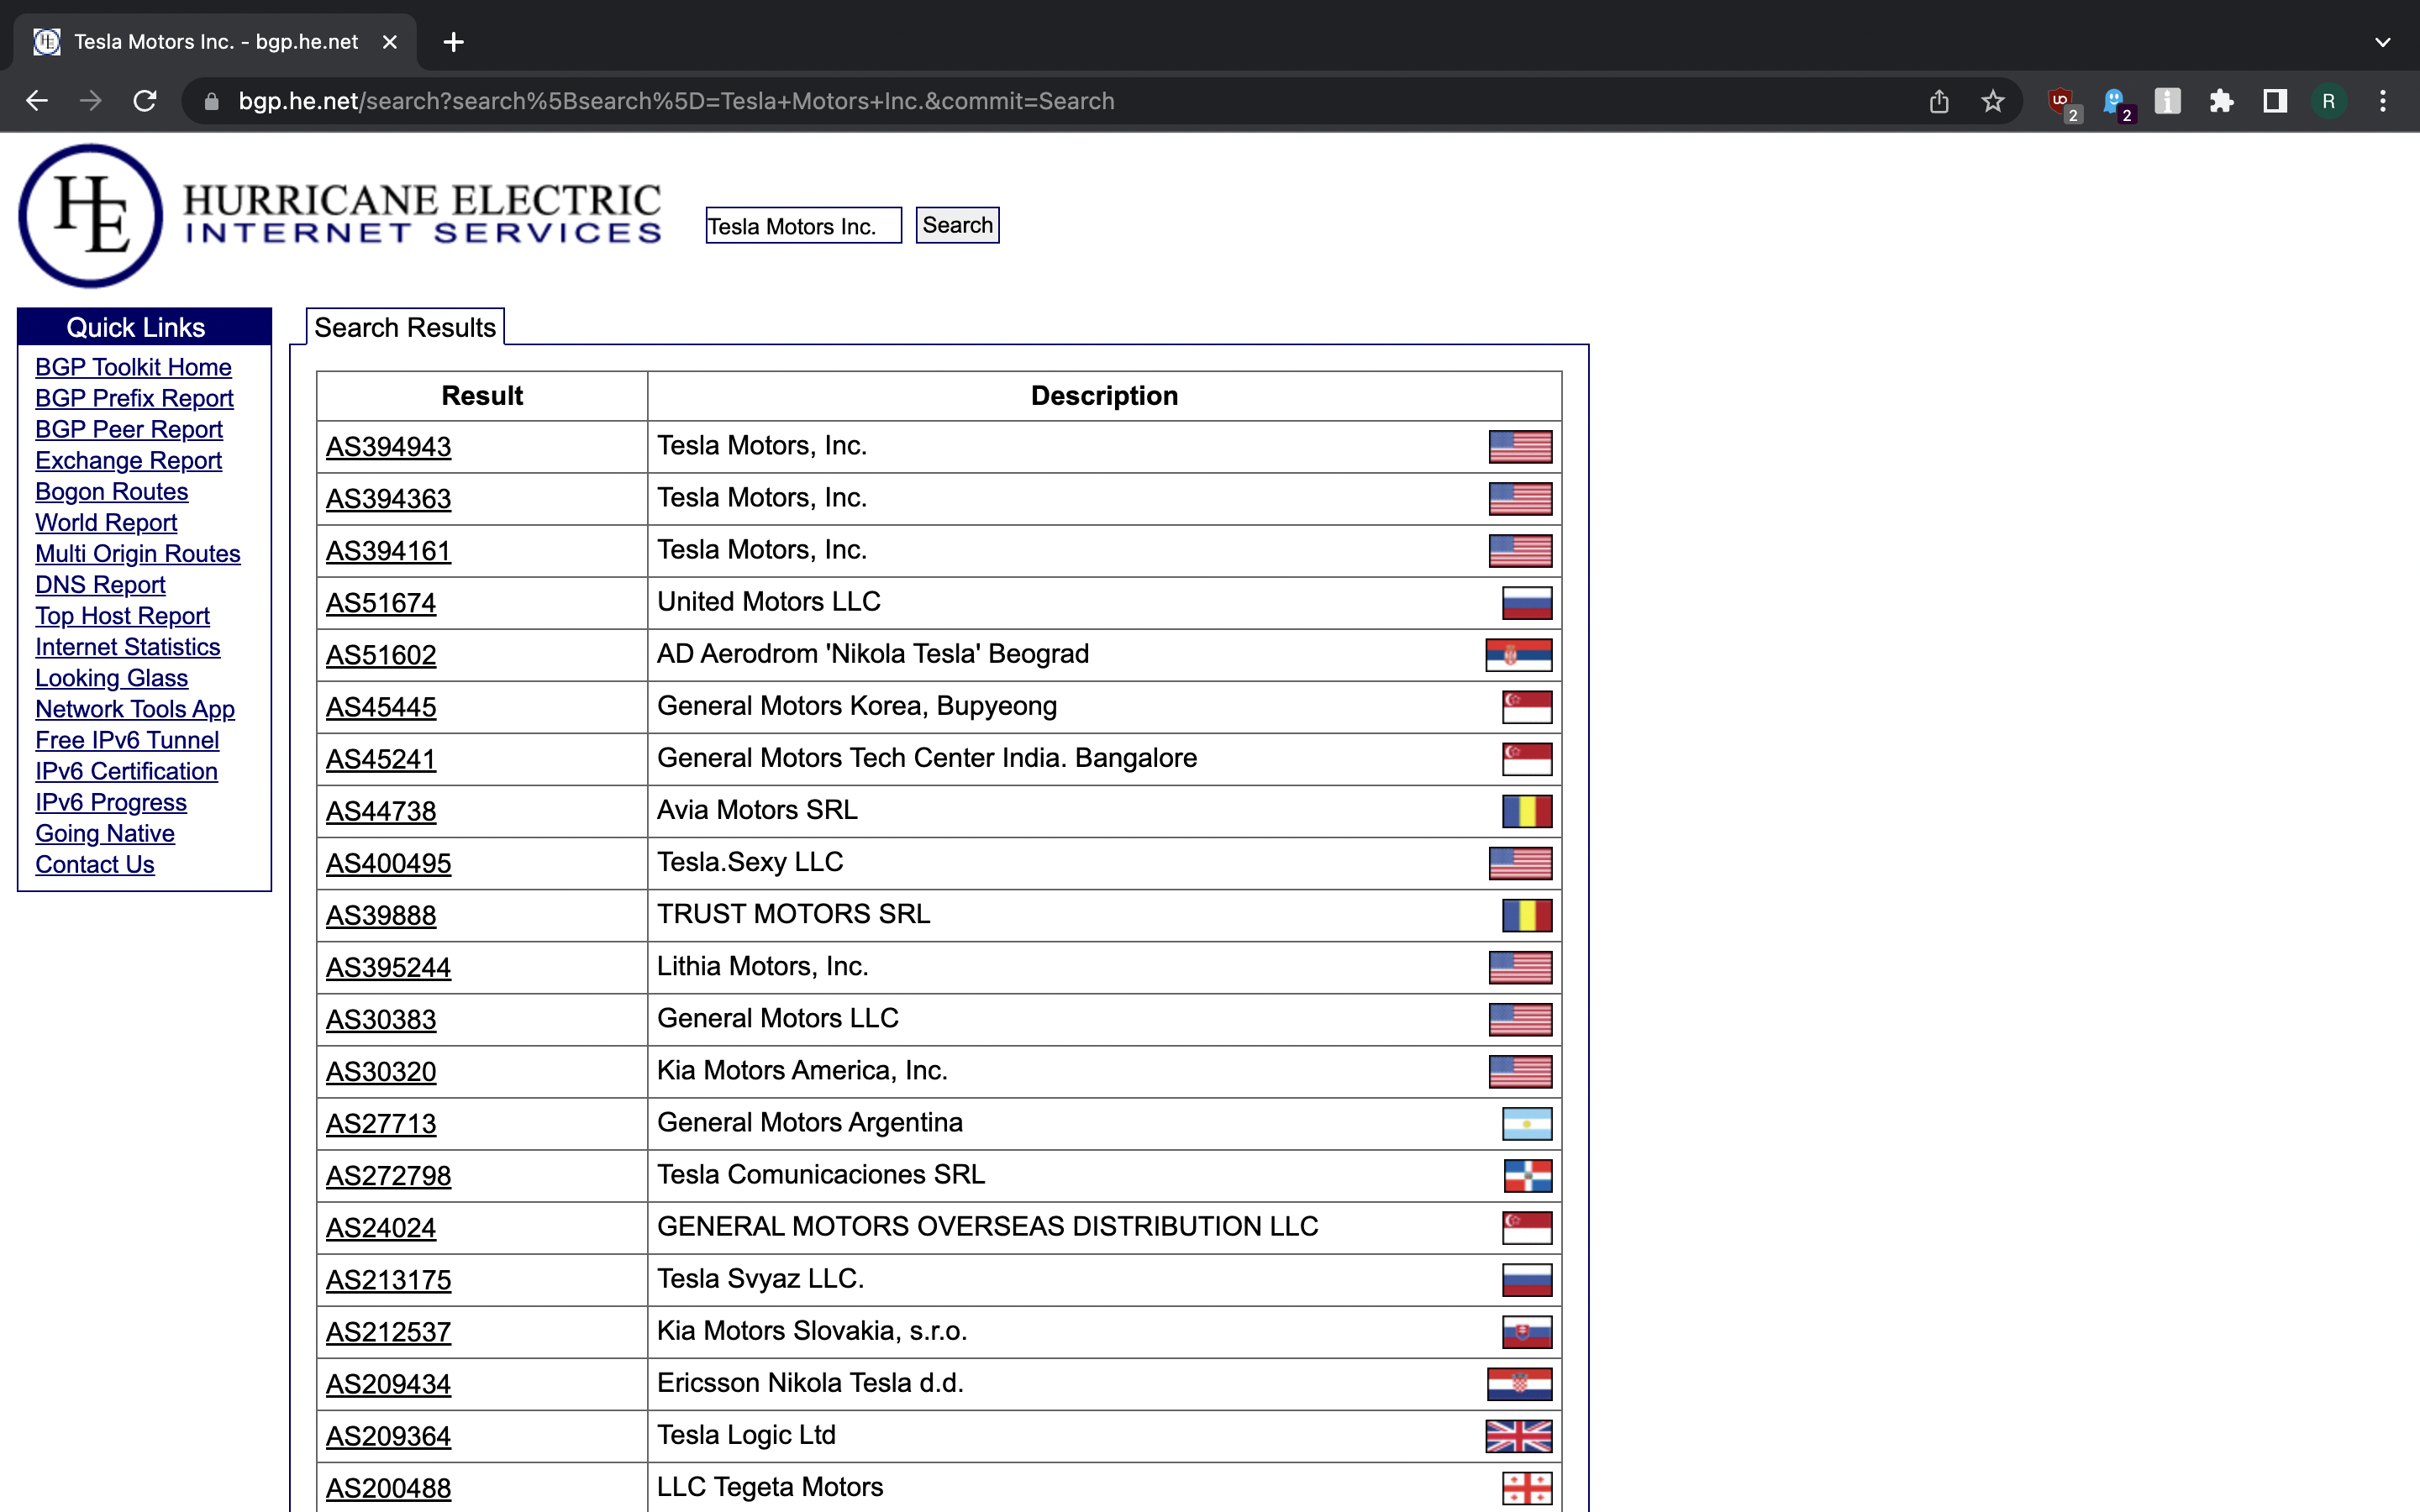
Task: Click the Russian flag for AS51674
Action: tap(1527, 603)
